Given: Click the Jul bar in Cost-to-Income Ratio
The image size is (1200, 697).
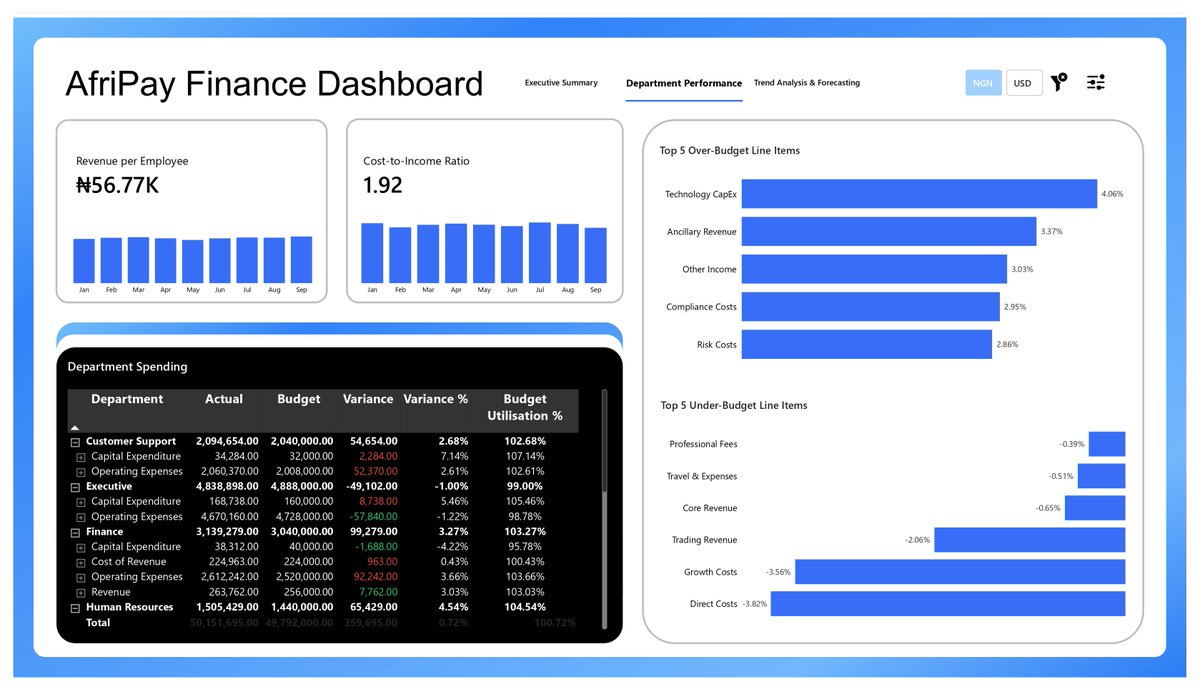Looking at the screenshot, I should 540,253.
